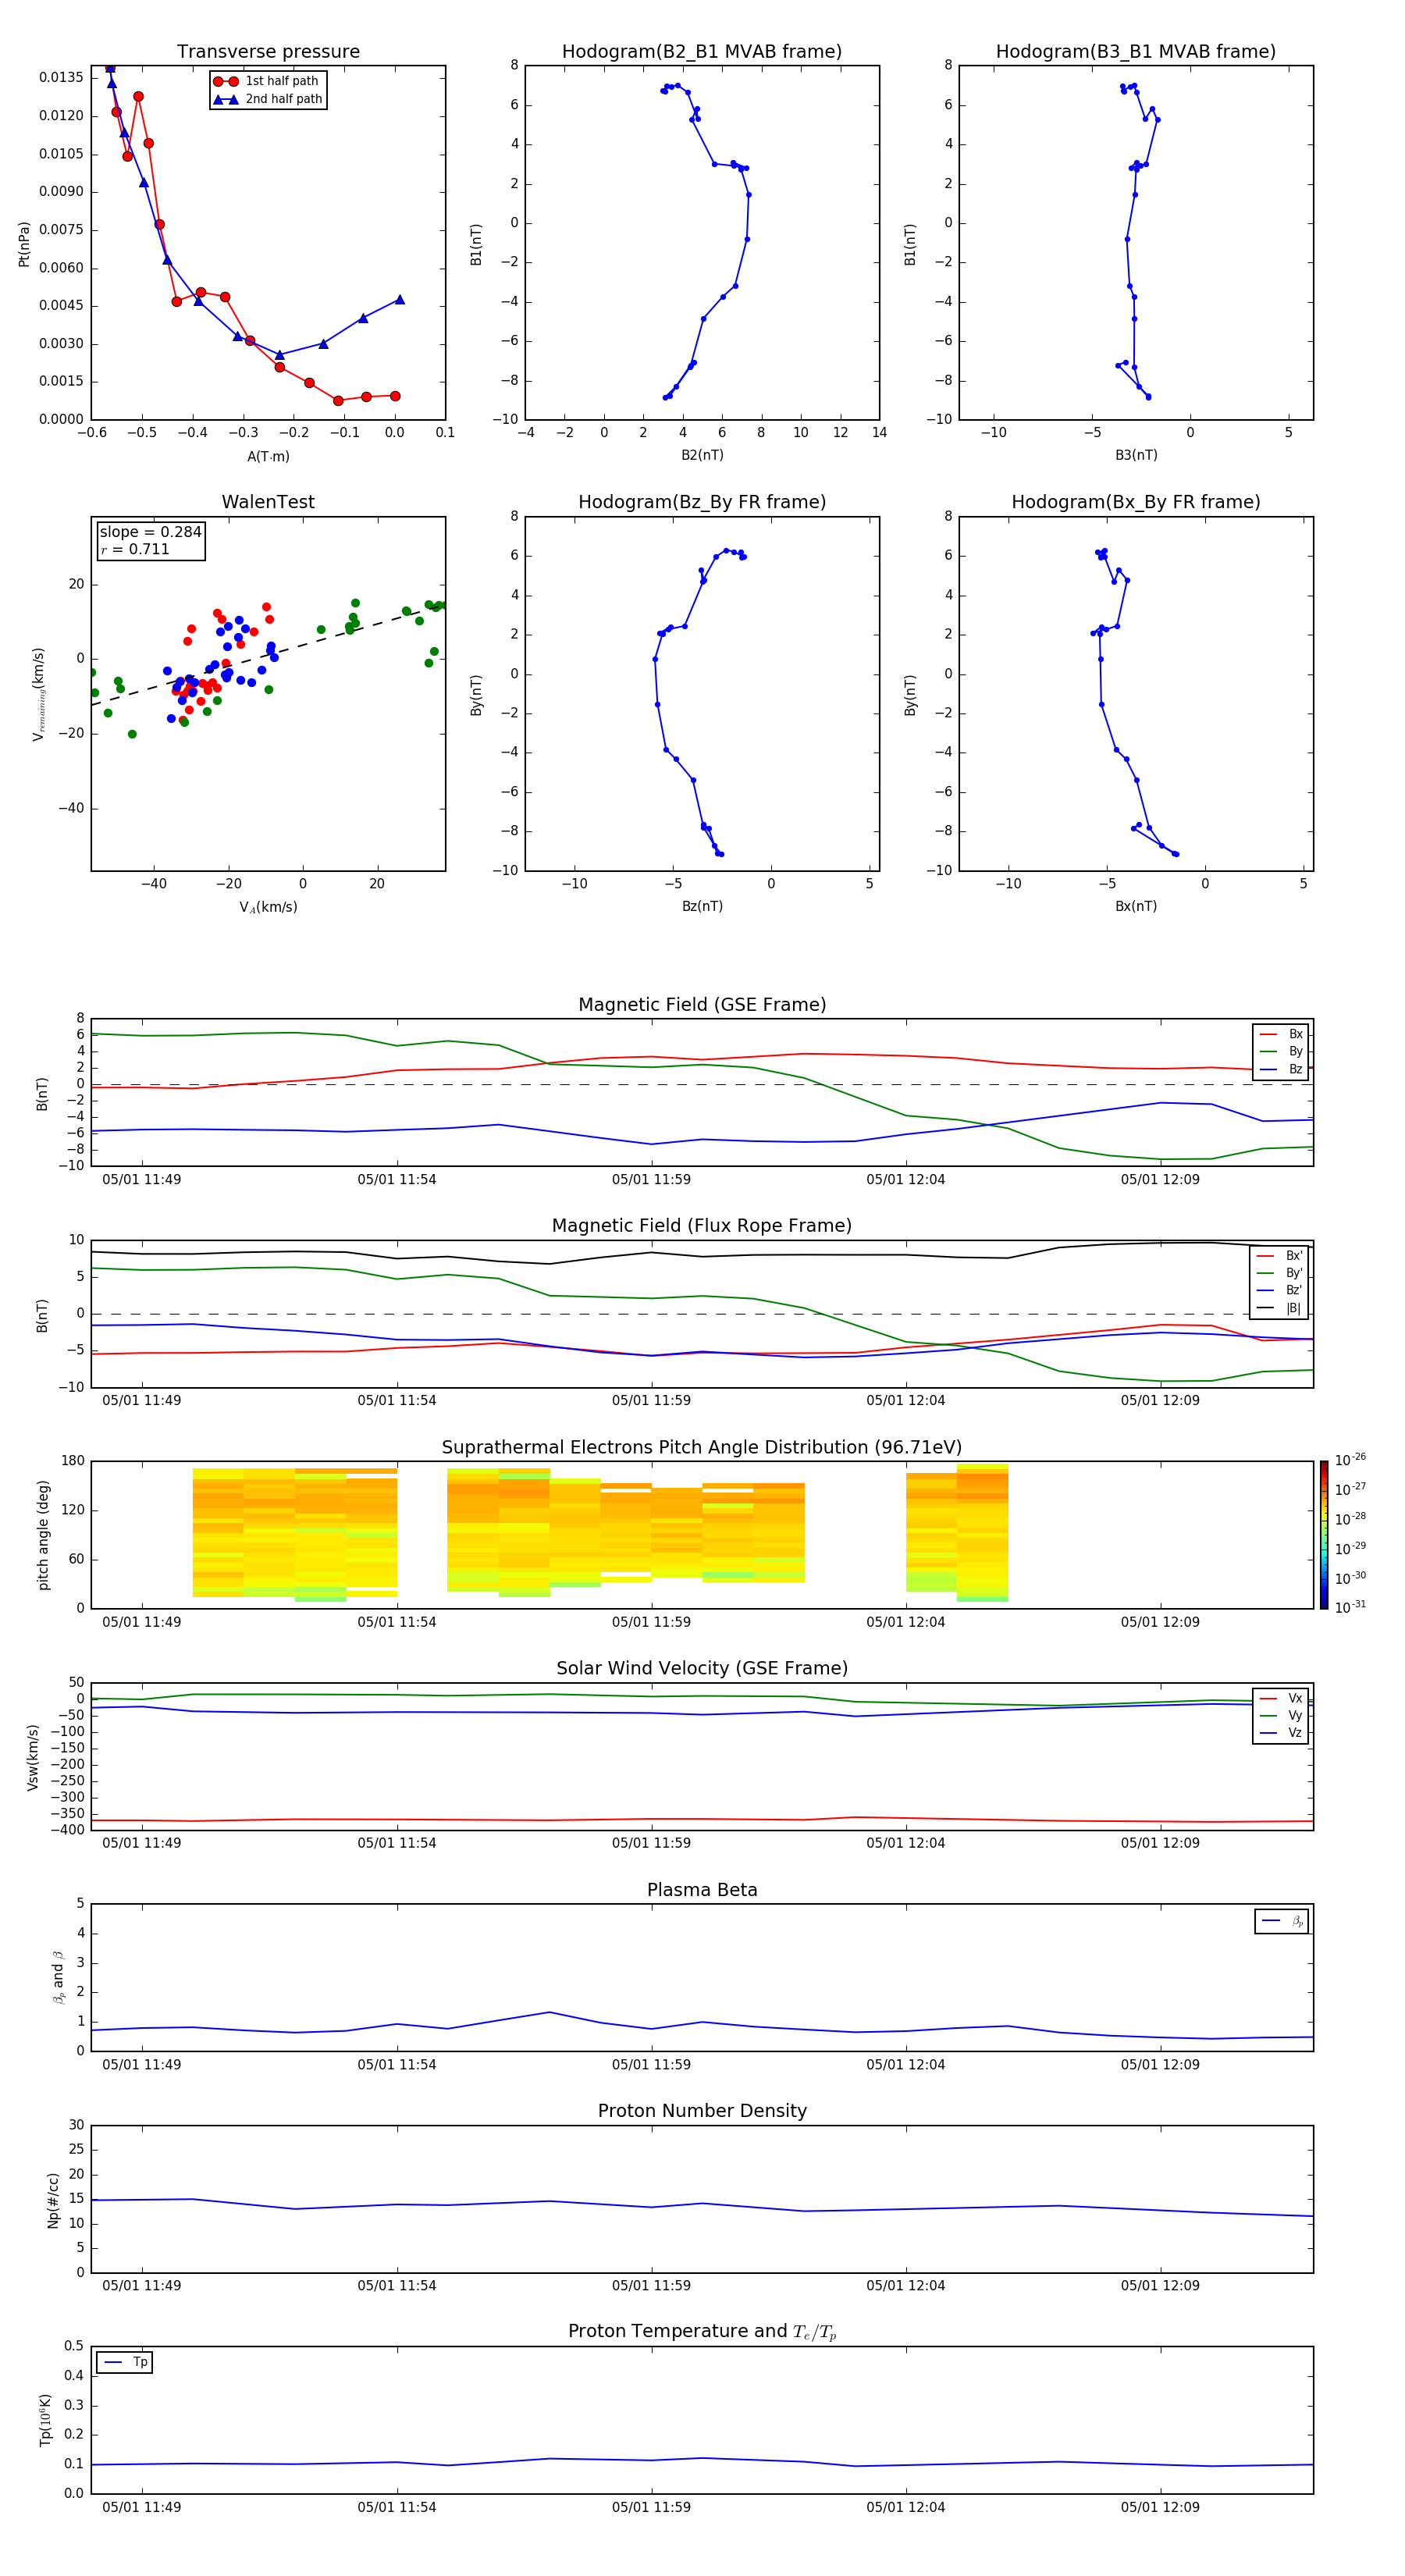Click the Magnetic Field (Flux Rope Frame) title
This screenshot has width=1405, height=2576.
(x=702, y=1226)
